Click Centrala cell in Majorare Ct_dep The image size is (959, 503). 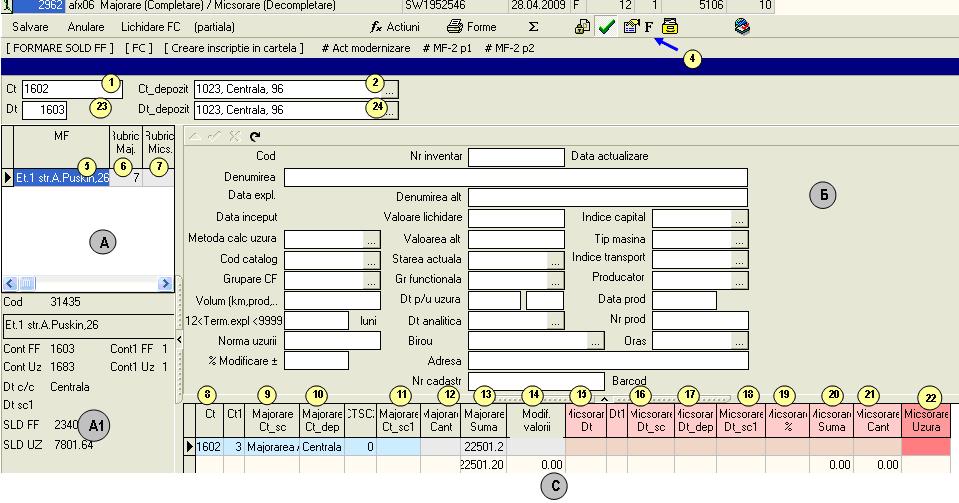pos(322,447)
